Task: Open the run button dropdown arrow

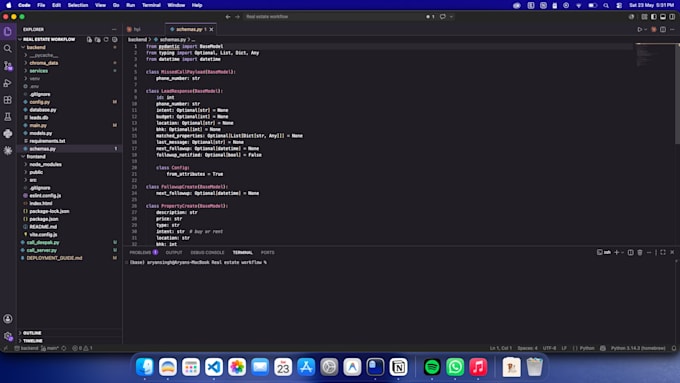Action: pyautogui.click(x=646, y=29)
